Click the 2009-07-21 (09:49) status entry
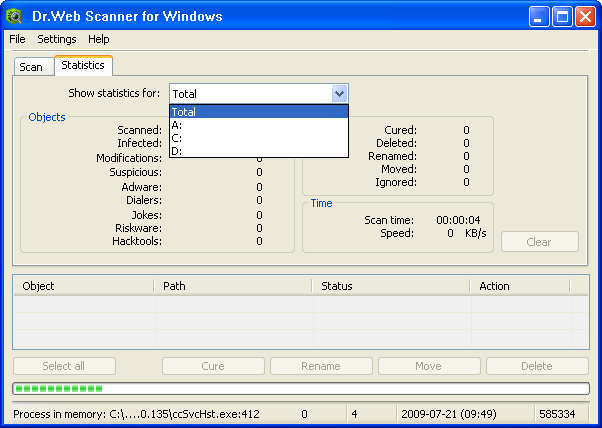602x428 pixels. coord(449,414)
